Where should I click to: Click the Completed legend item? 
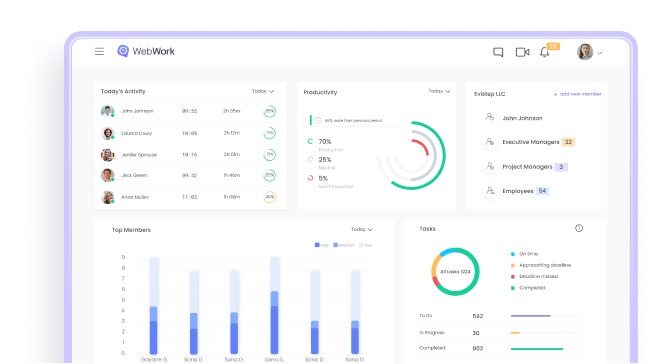(x=528, y=288)
